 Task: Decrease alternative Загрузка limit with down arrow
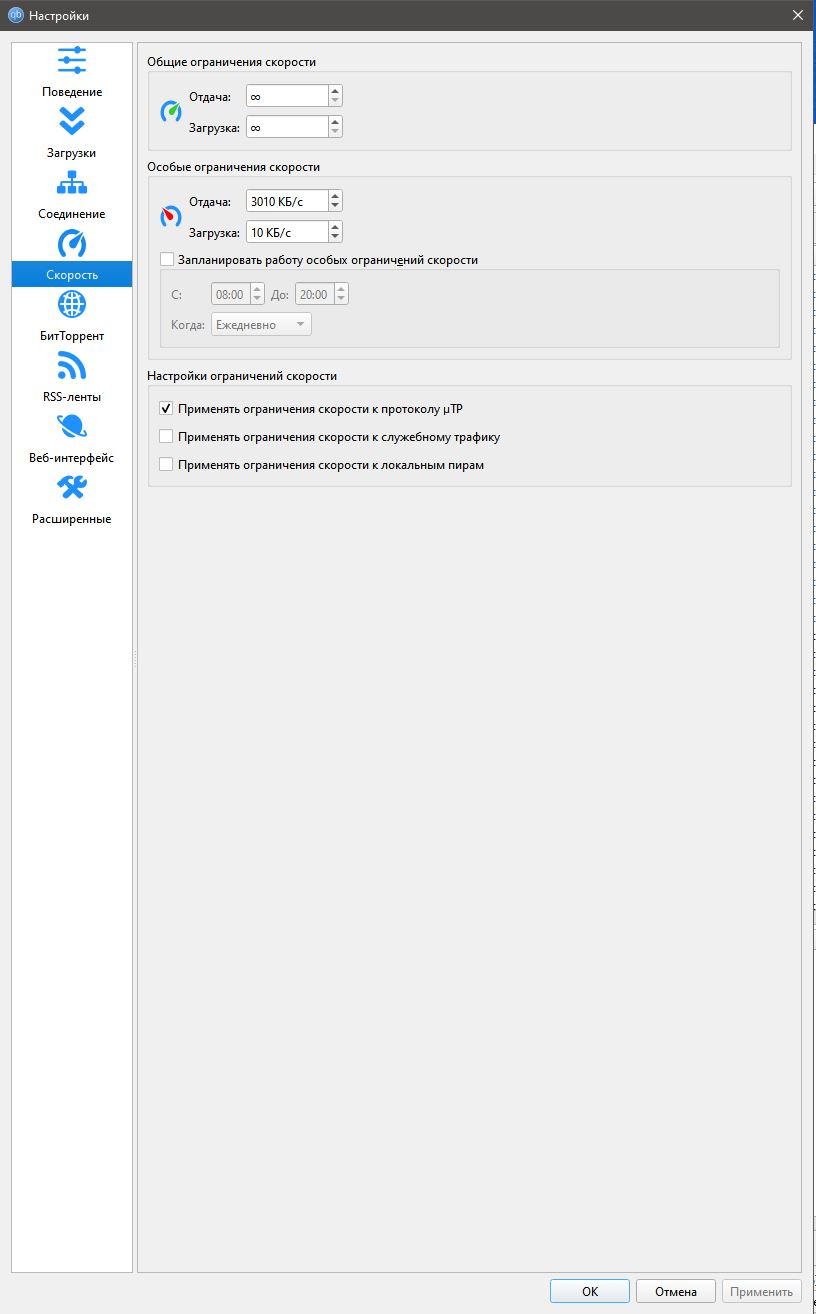pyautogui.click(x=335, y=238)
